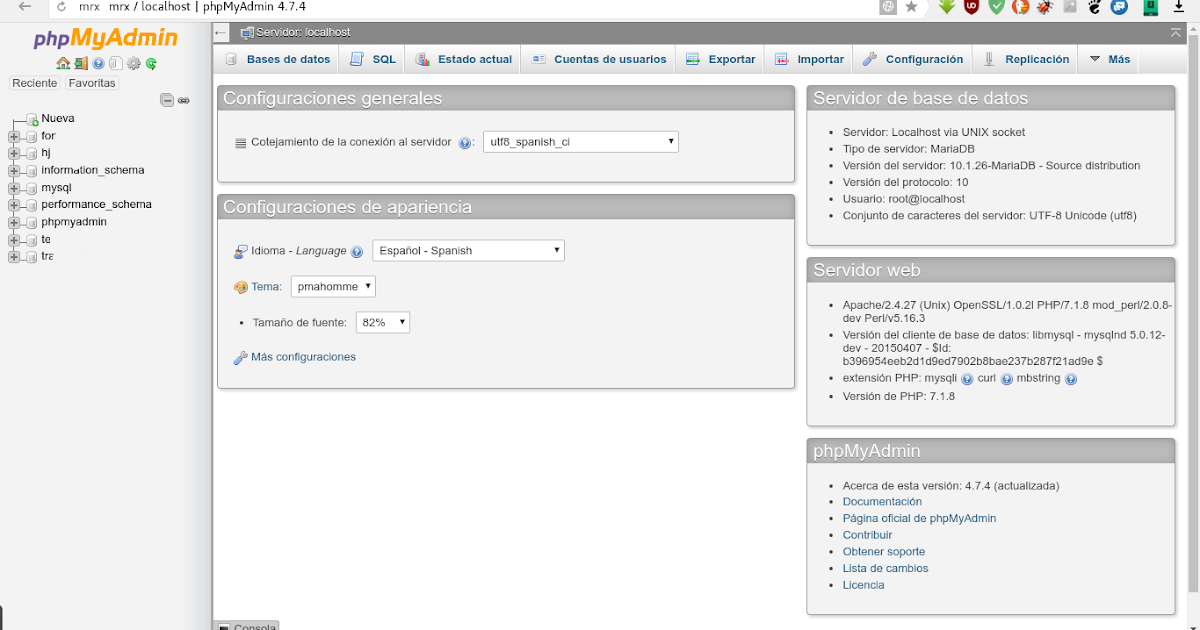Click the home icon in the navigation panel

click(63, 63)
